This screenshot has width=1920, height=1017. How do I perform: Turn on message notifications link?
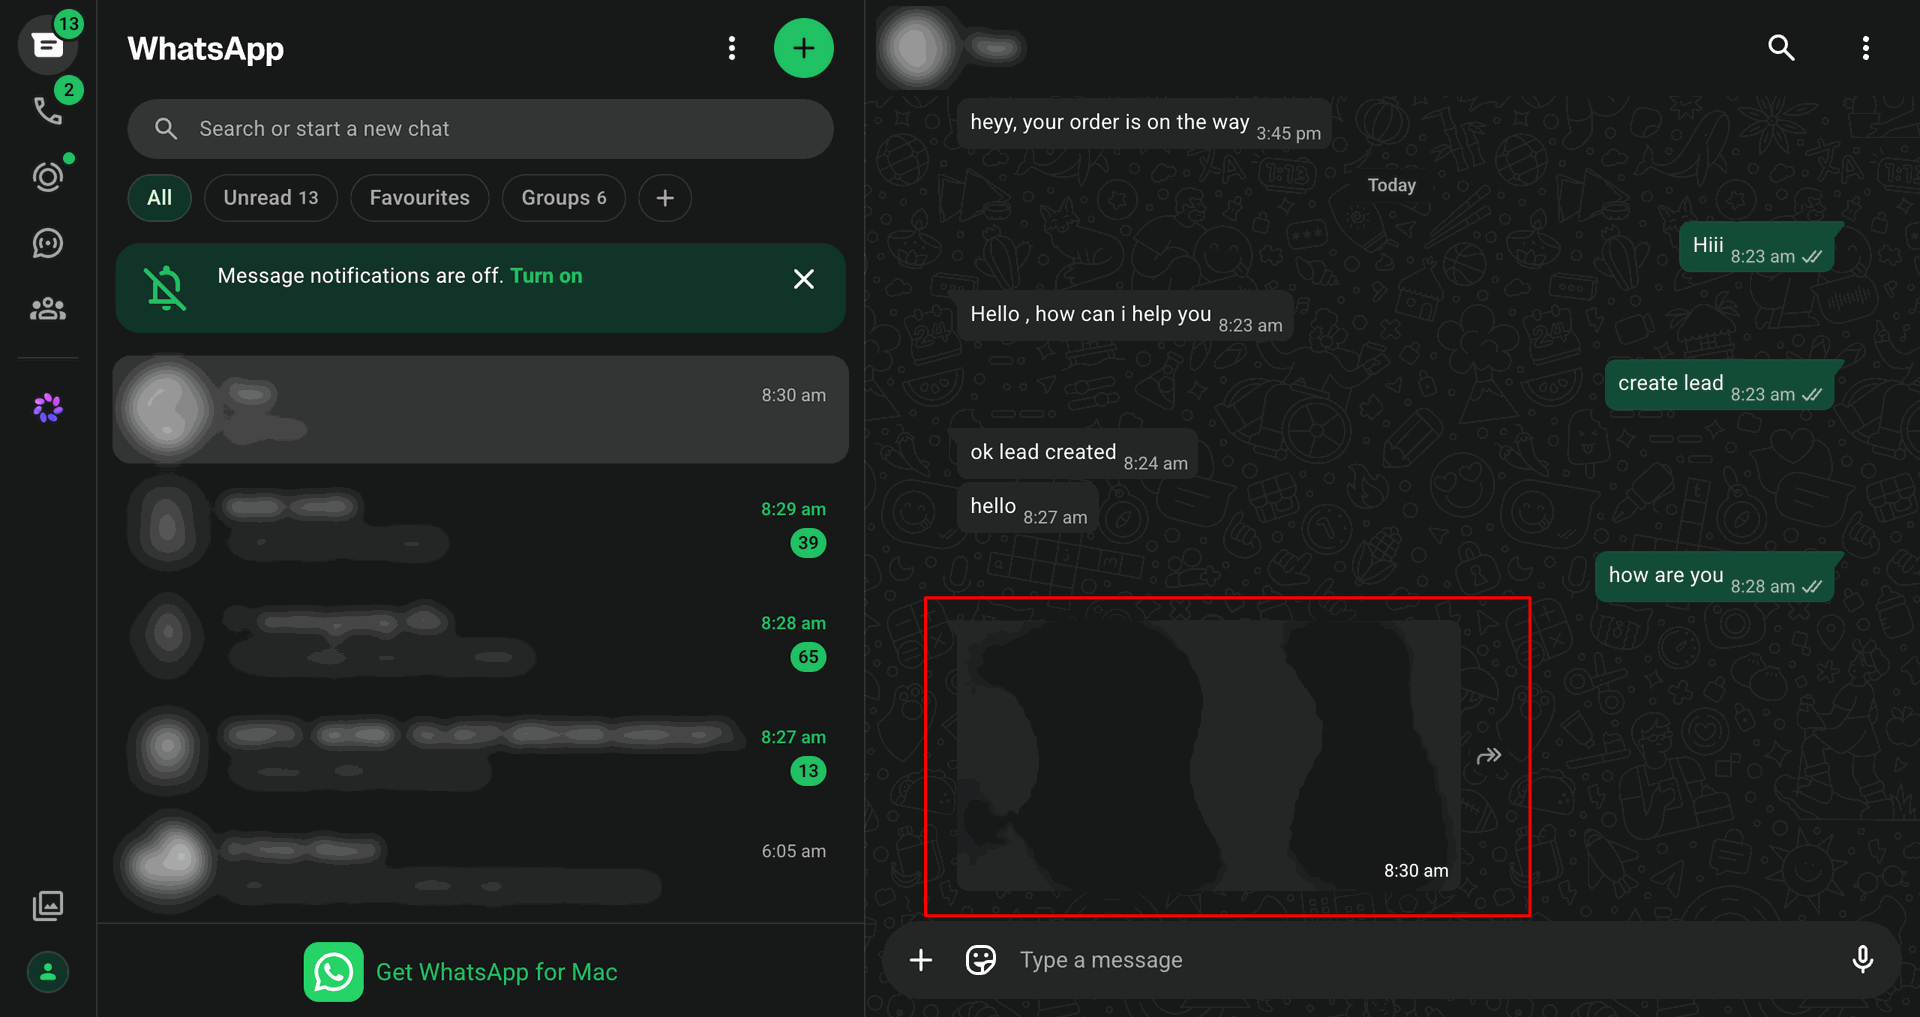coord(546,276)
